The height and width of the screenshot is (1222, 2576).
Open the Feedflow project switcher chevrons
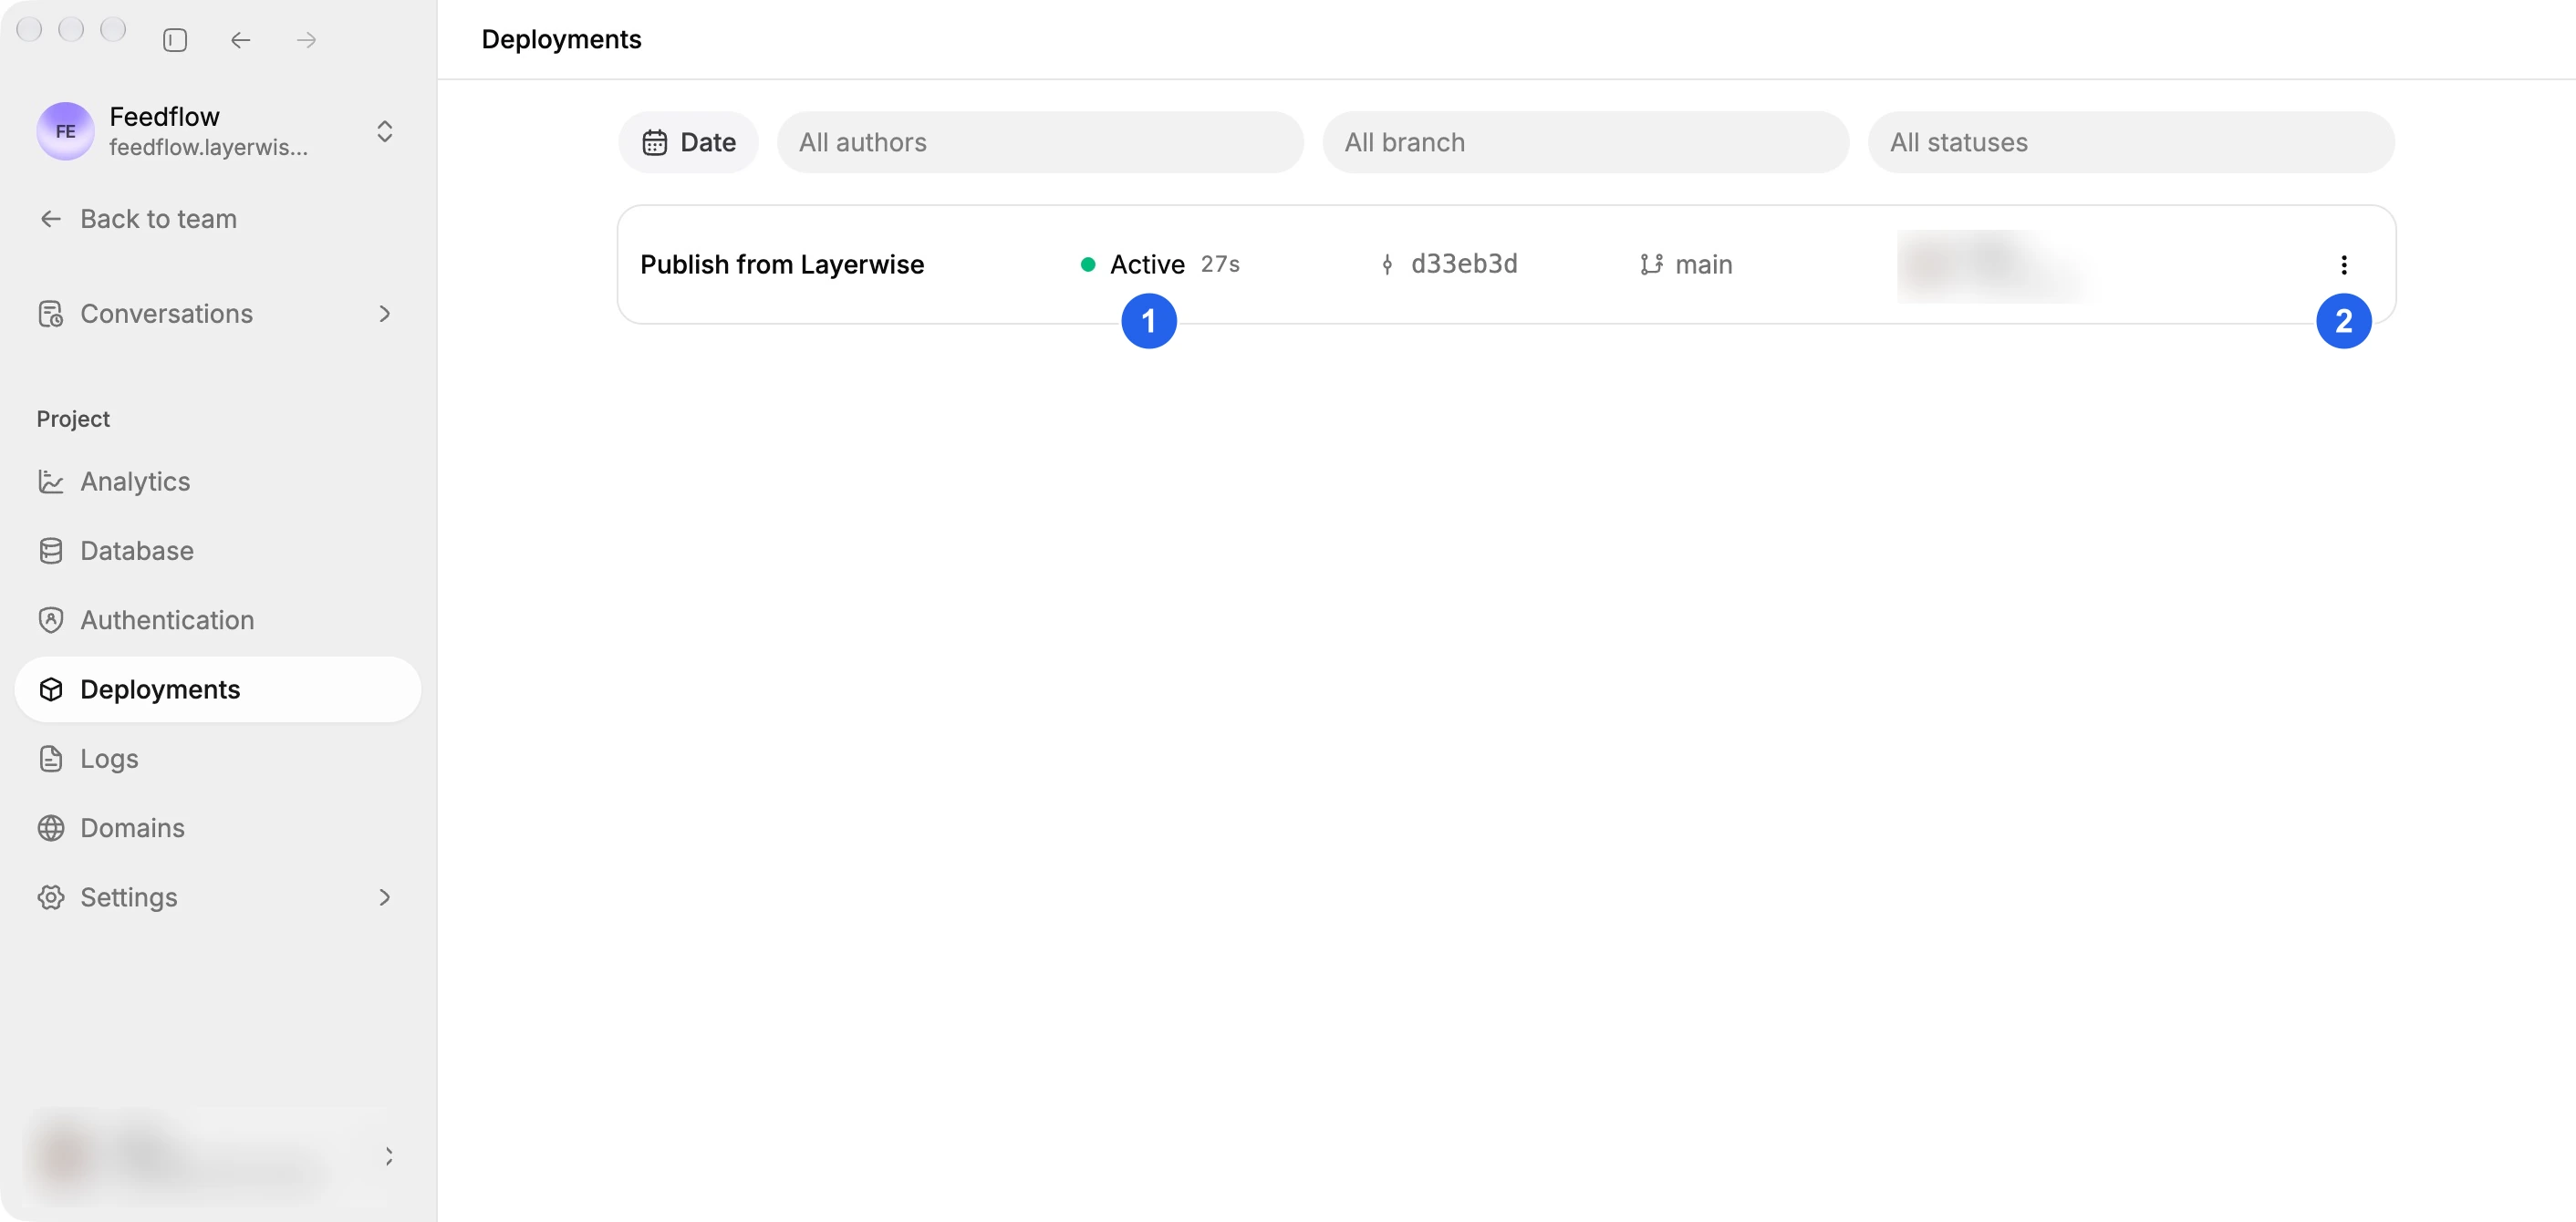point(385,131)
